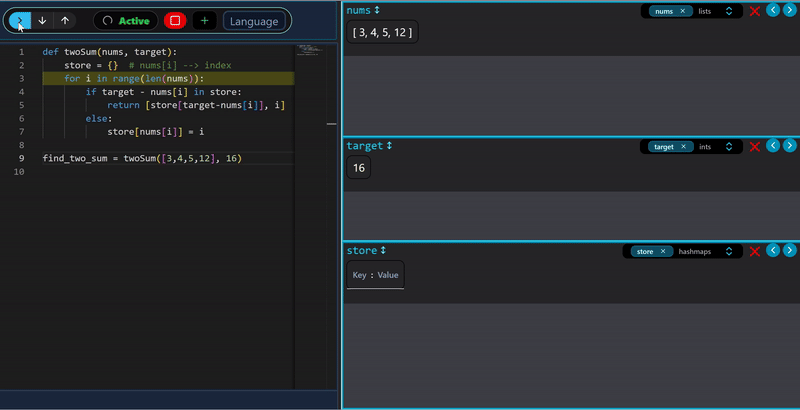Click the 'find_two_sum = twoSum' line
The height and width of the screenshot is (410, 800).
(142, 158)
